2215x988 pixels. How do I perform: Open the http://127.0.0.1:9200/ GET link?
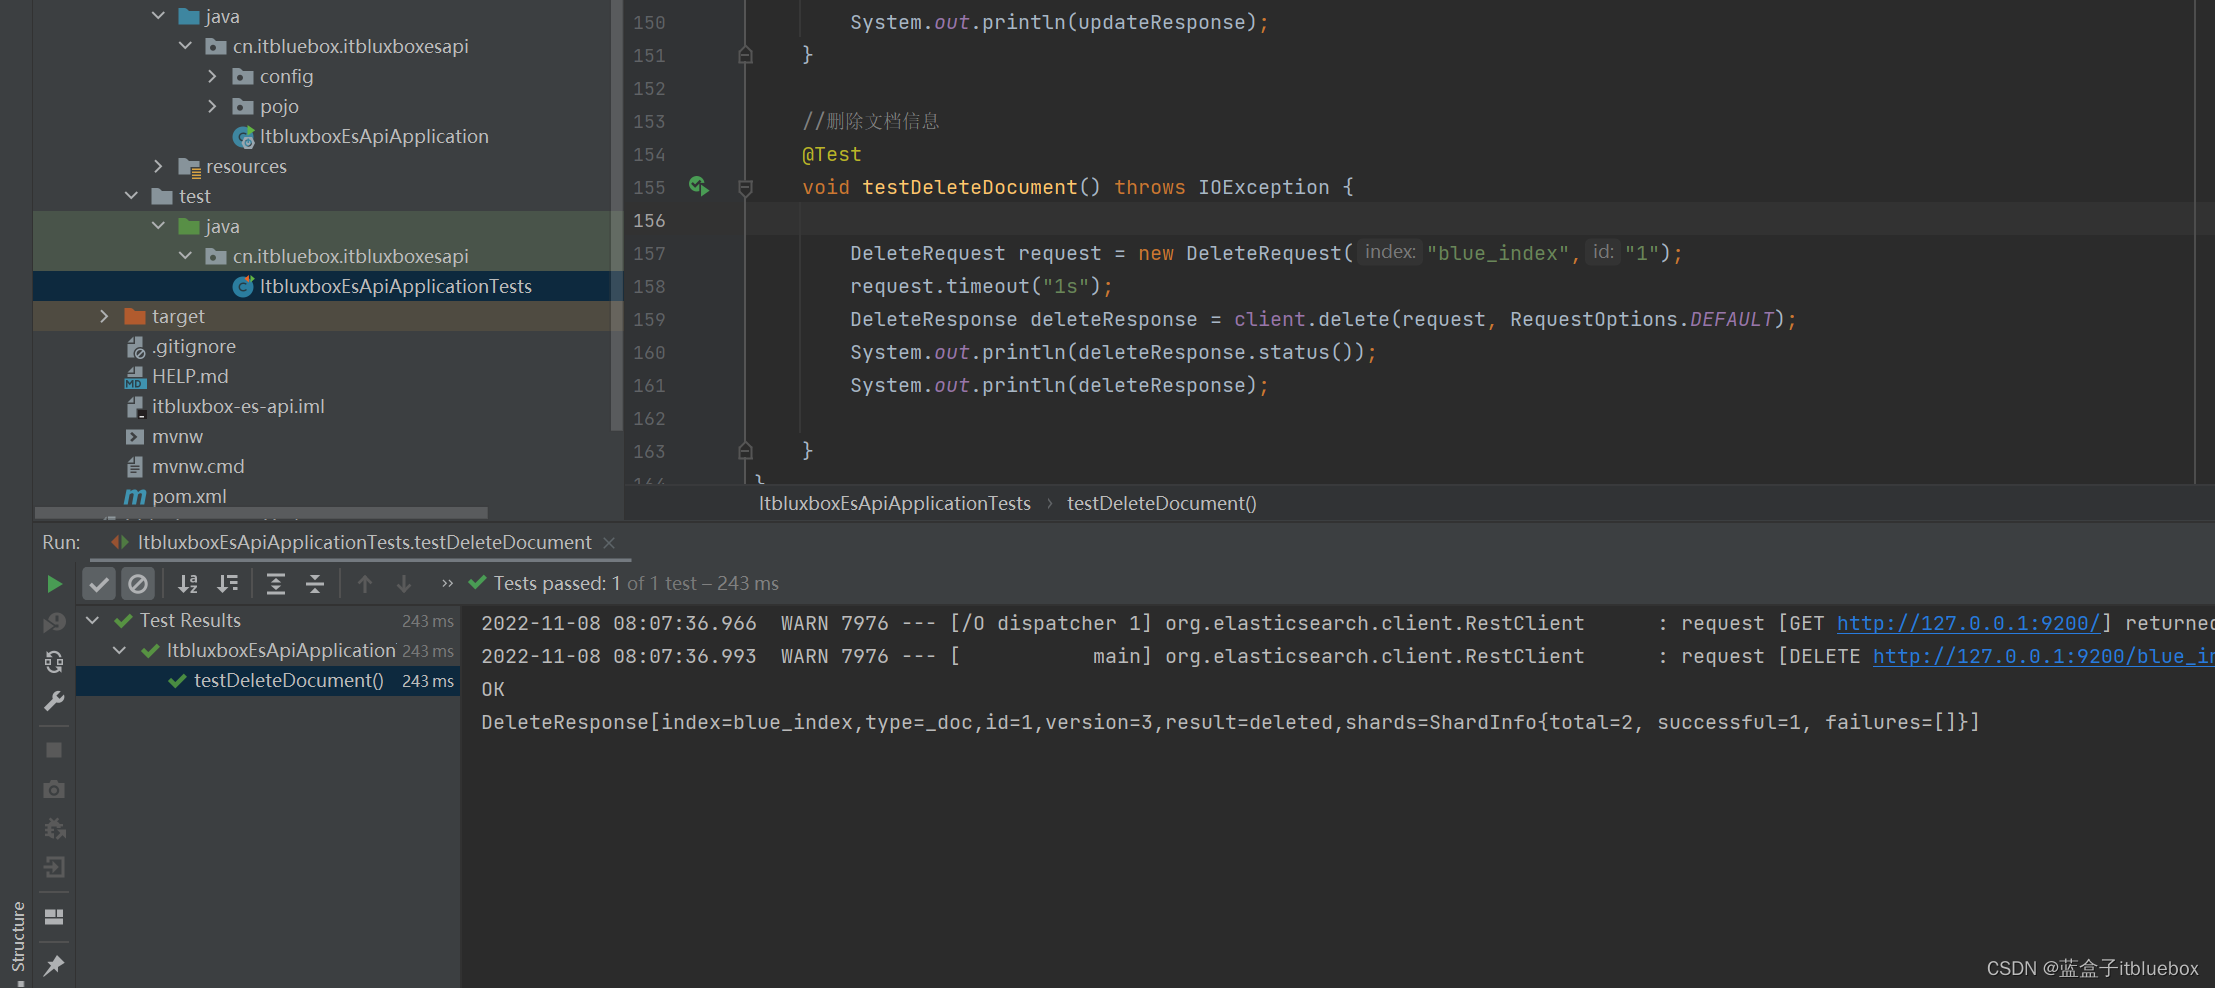(1968, 623)
